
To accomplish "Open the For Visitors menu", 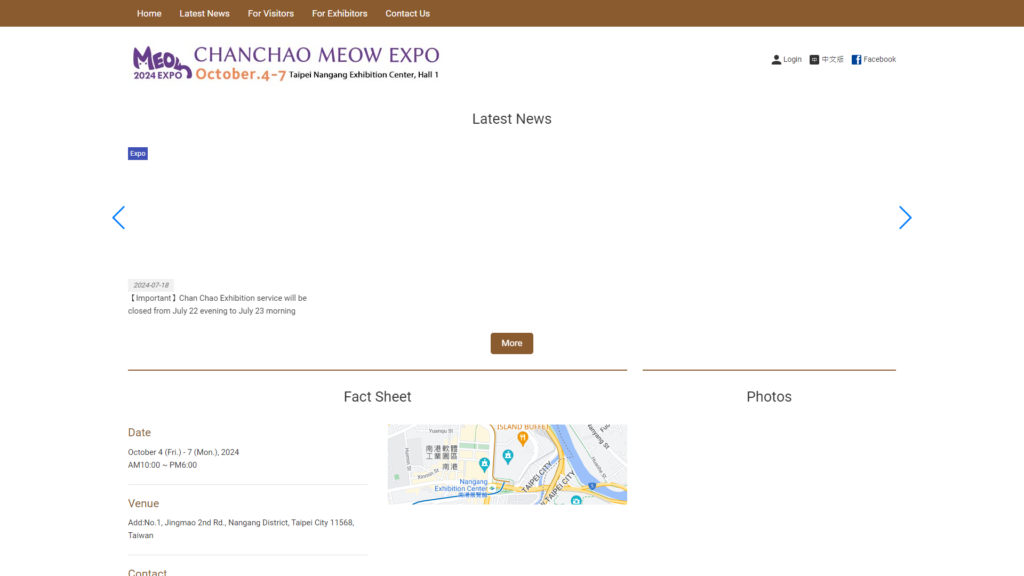I will pos(270,13).
